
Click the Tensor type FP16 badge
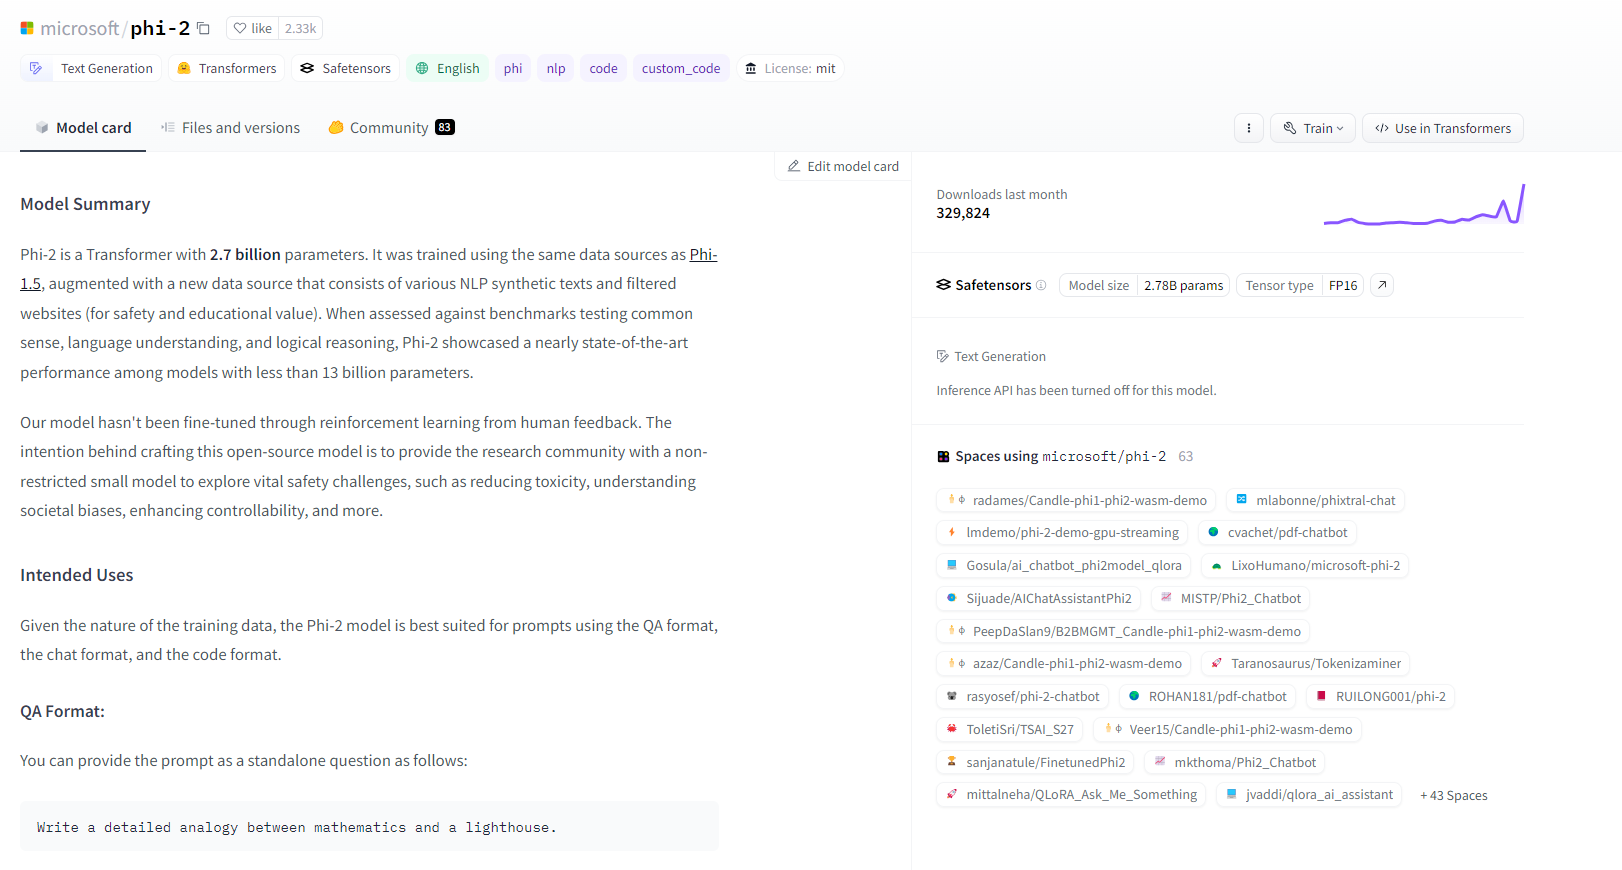click(x=1300, y=285)
